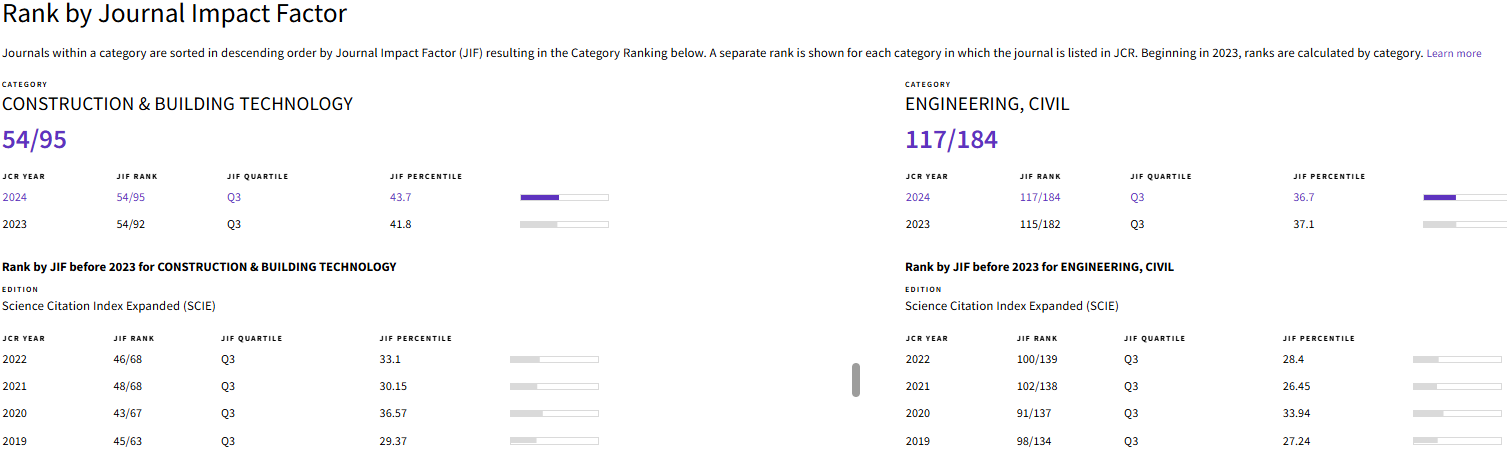The image size is (1507, 451).
Task: Click the 117/184 JIF rank link
Action: [1039, 197]
